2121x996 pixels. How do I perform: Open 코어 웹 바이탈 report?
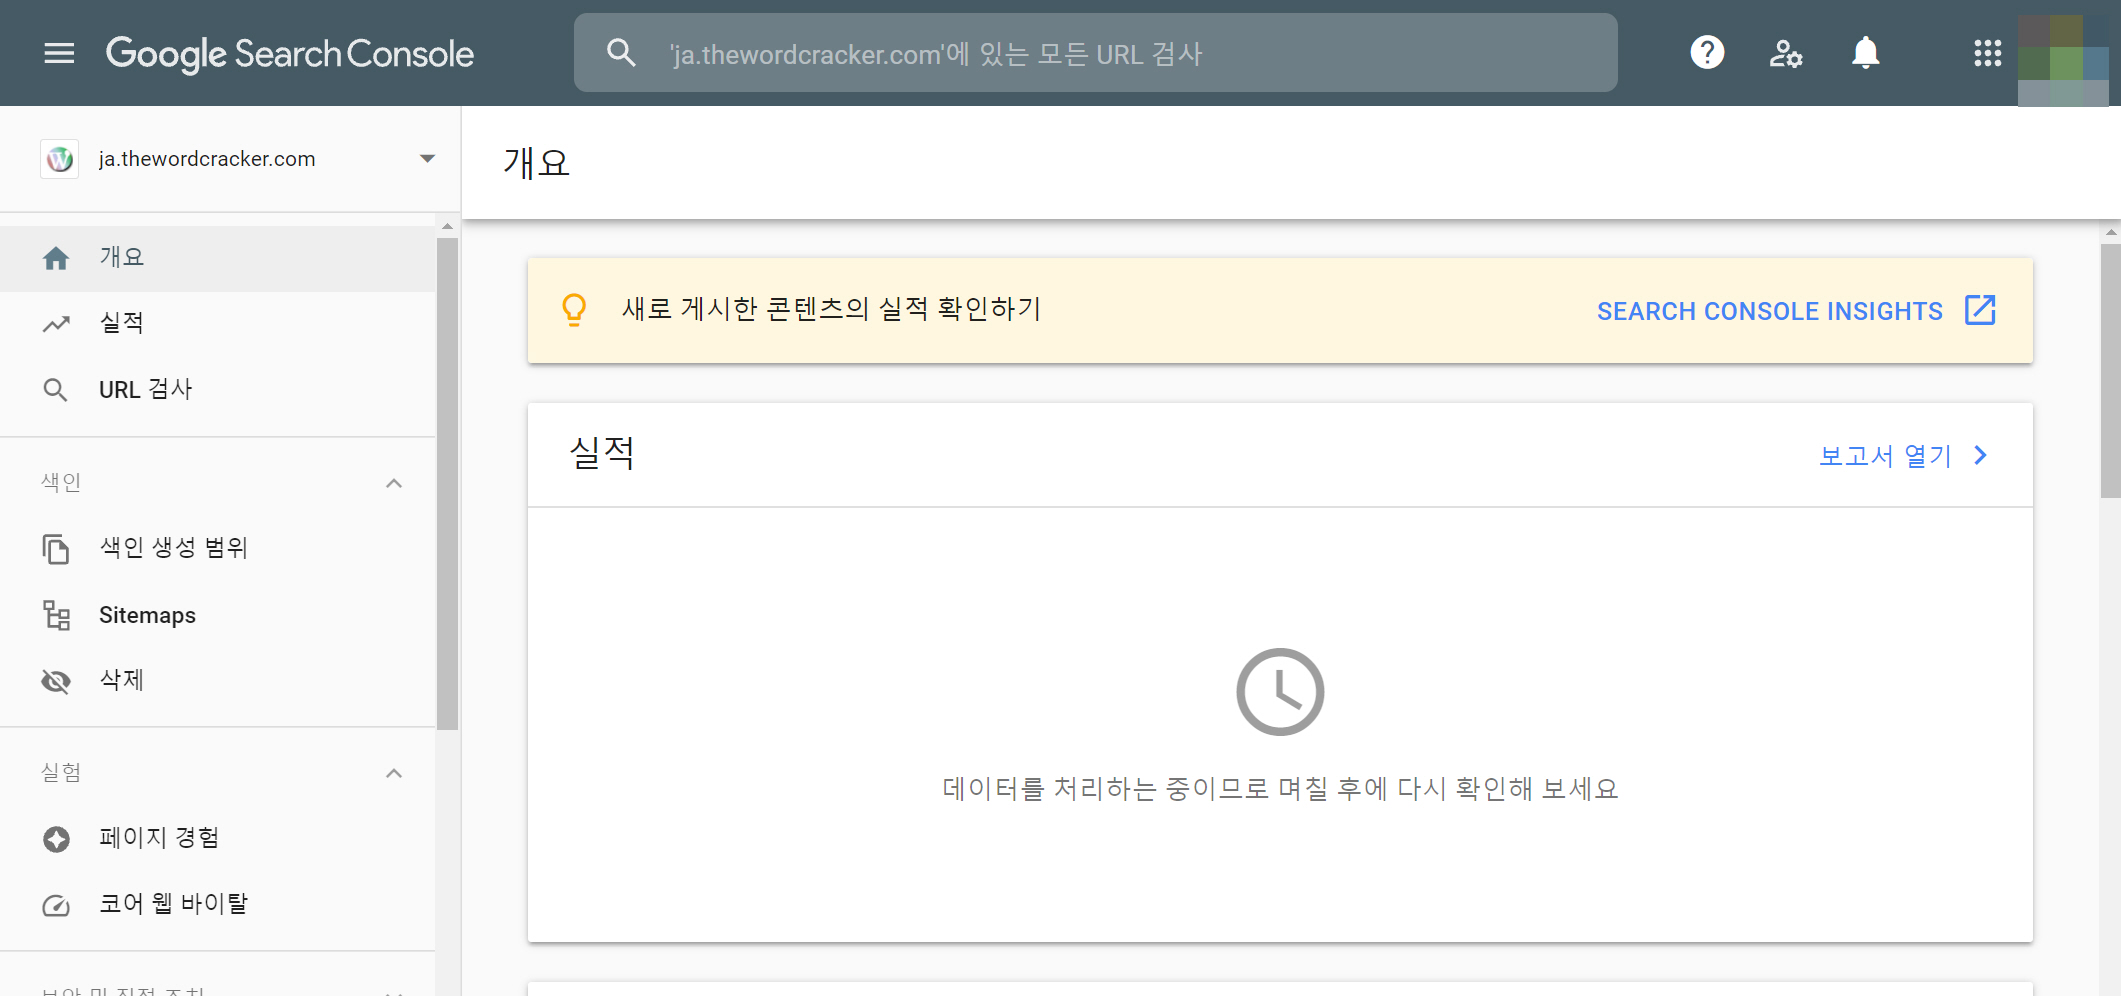pyautogui.click(x=218, y=904)
